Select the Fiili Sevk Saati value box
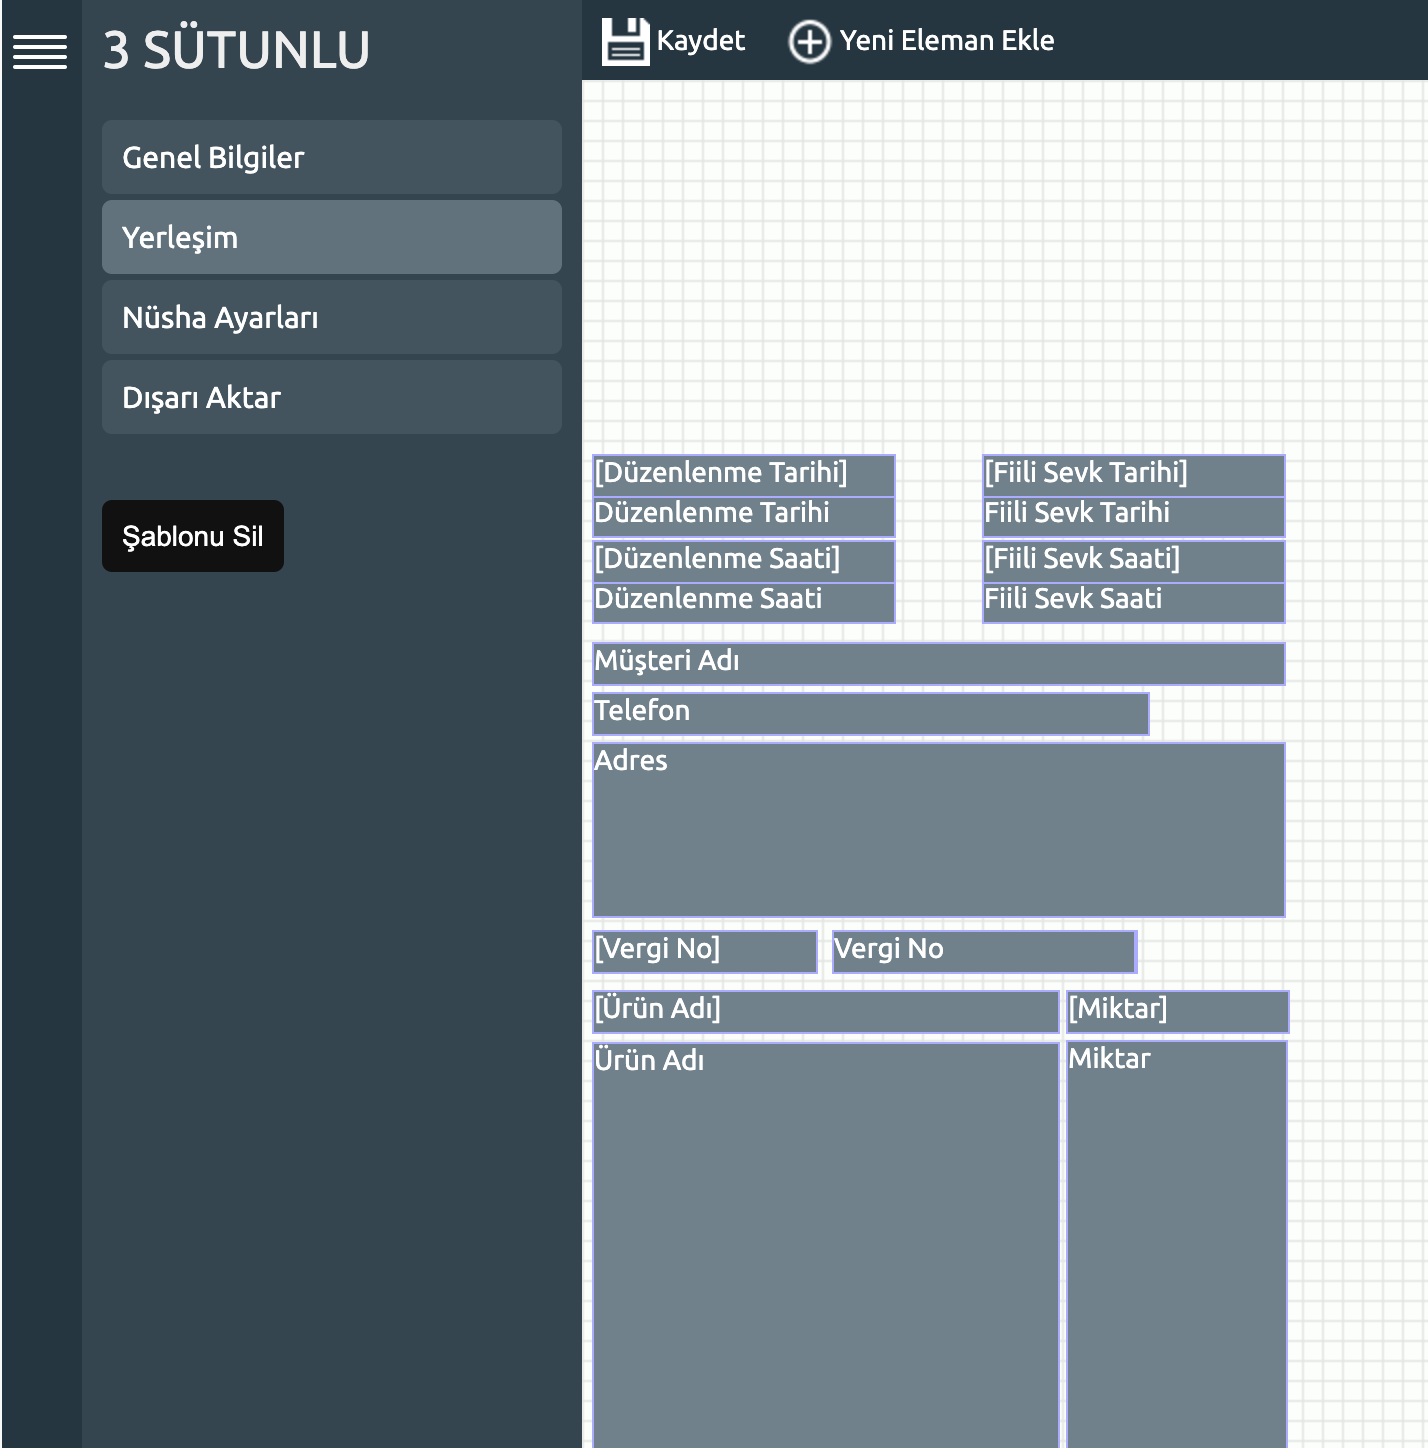 [x=1133, y=602]
